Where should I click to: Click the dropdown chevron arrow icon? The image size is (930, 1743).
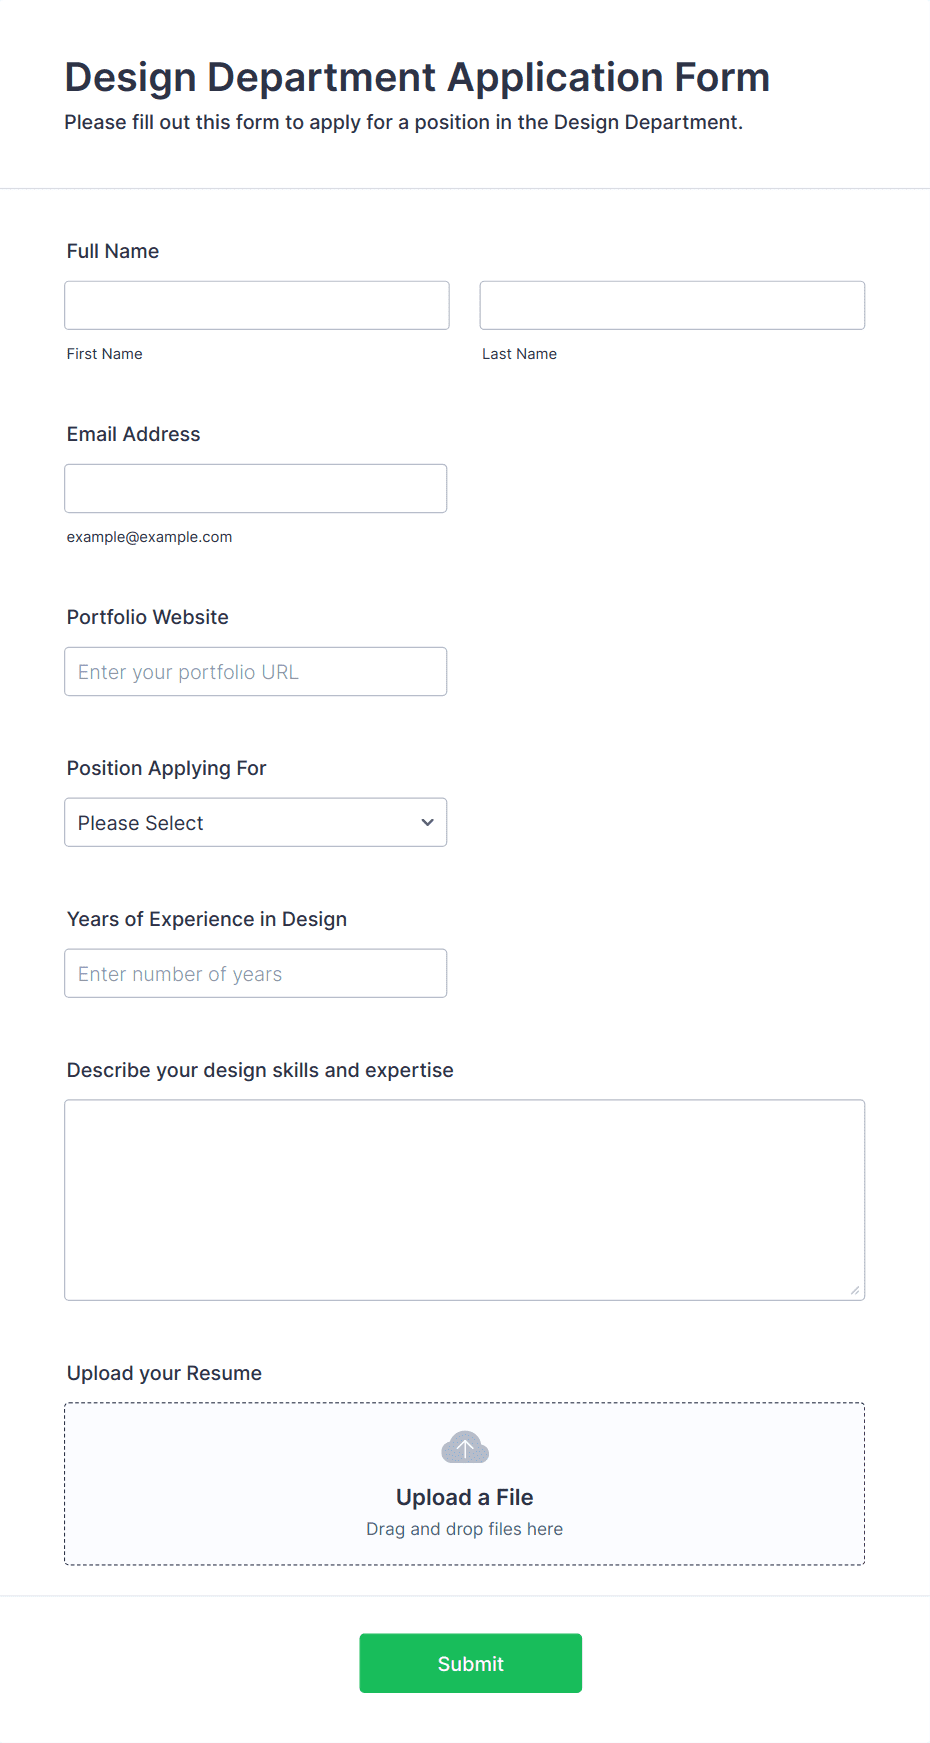(x=427, y=822)
